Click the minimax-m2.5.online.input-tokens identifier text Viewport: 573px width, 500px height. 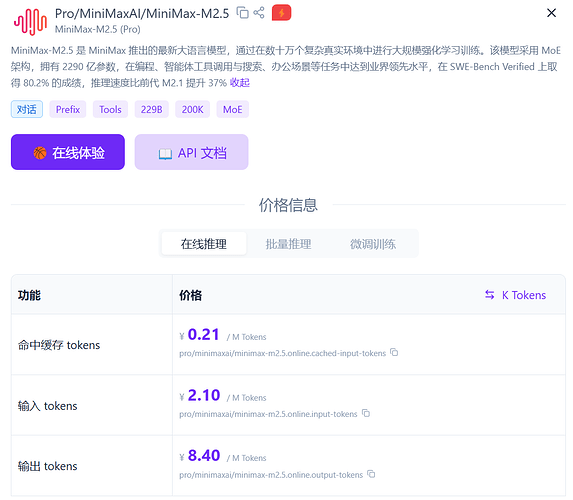tap(268, 414)
